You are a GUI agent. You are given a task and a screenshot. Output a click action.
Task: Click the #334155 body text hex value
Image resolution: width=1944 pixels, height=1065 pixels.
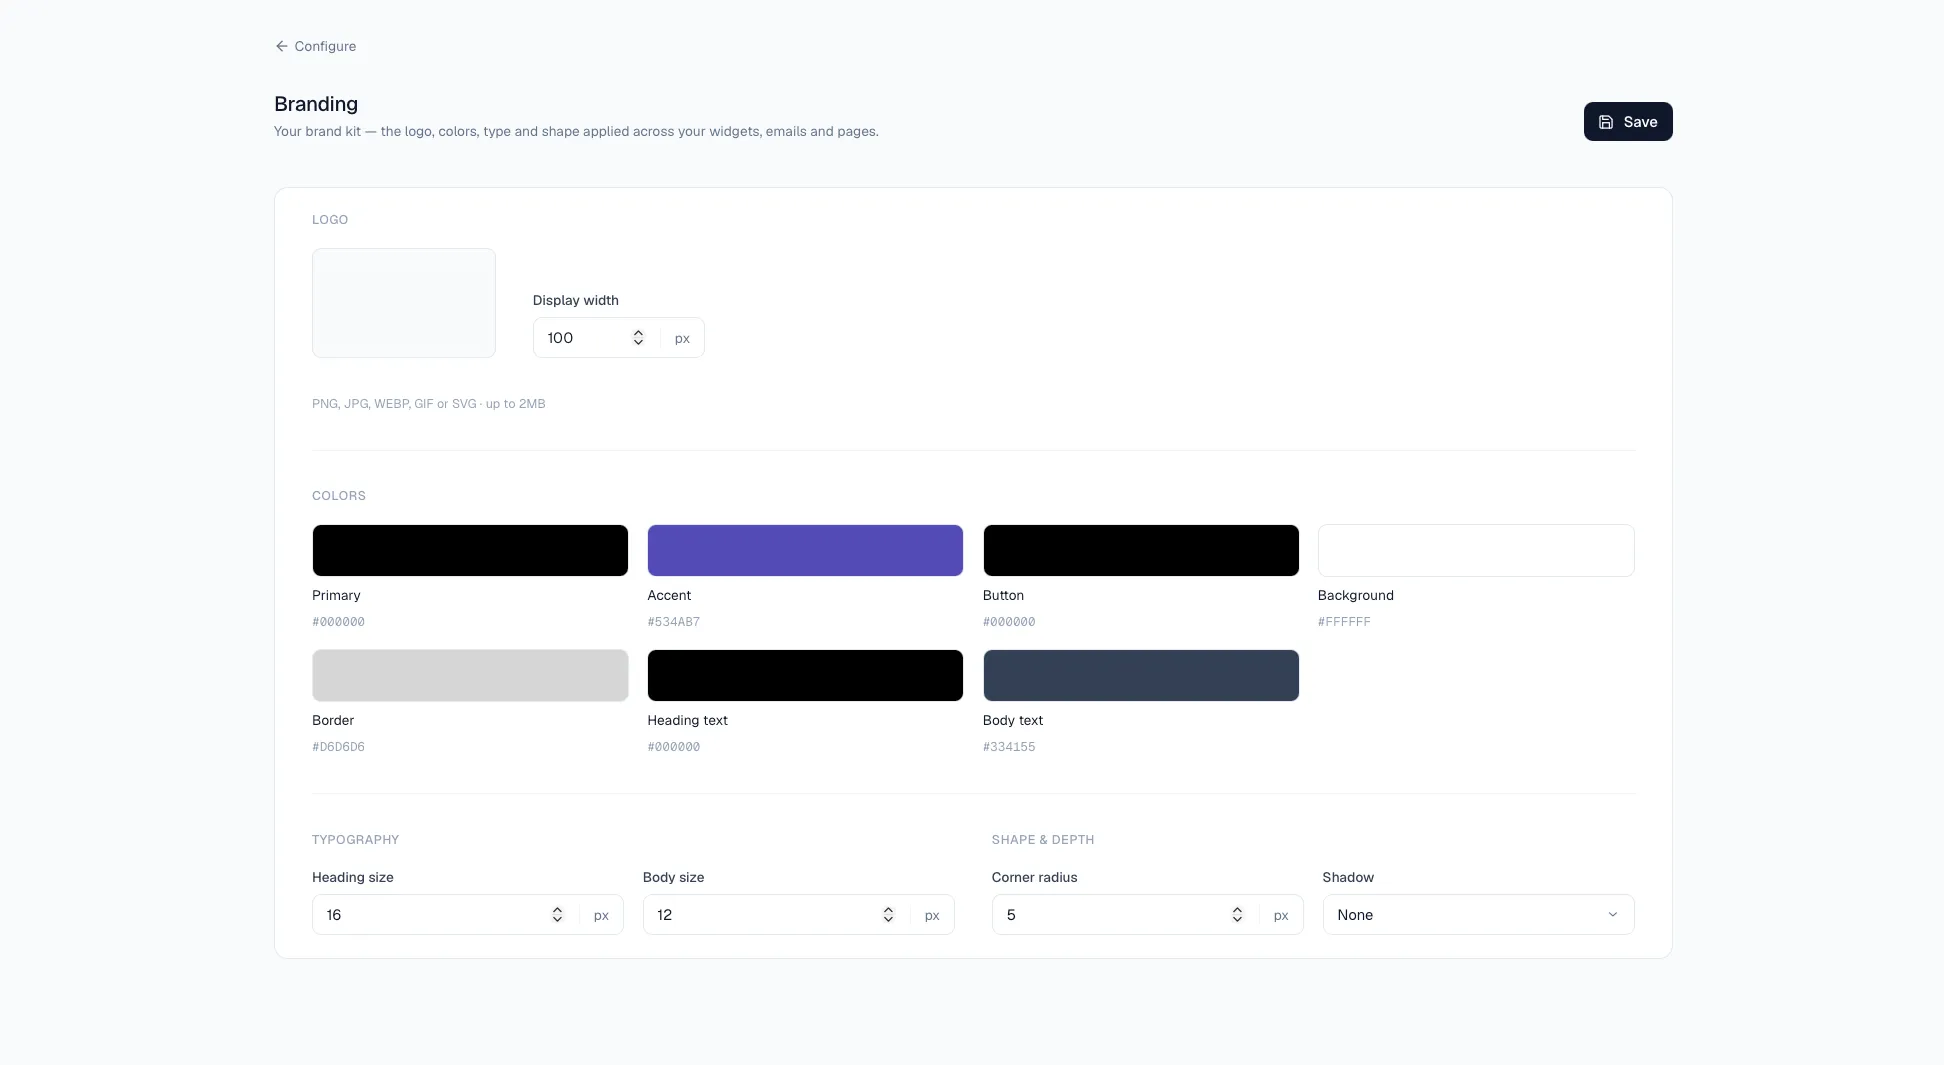pyautogui.click(x=1008, y=747)
